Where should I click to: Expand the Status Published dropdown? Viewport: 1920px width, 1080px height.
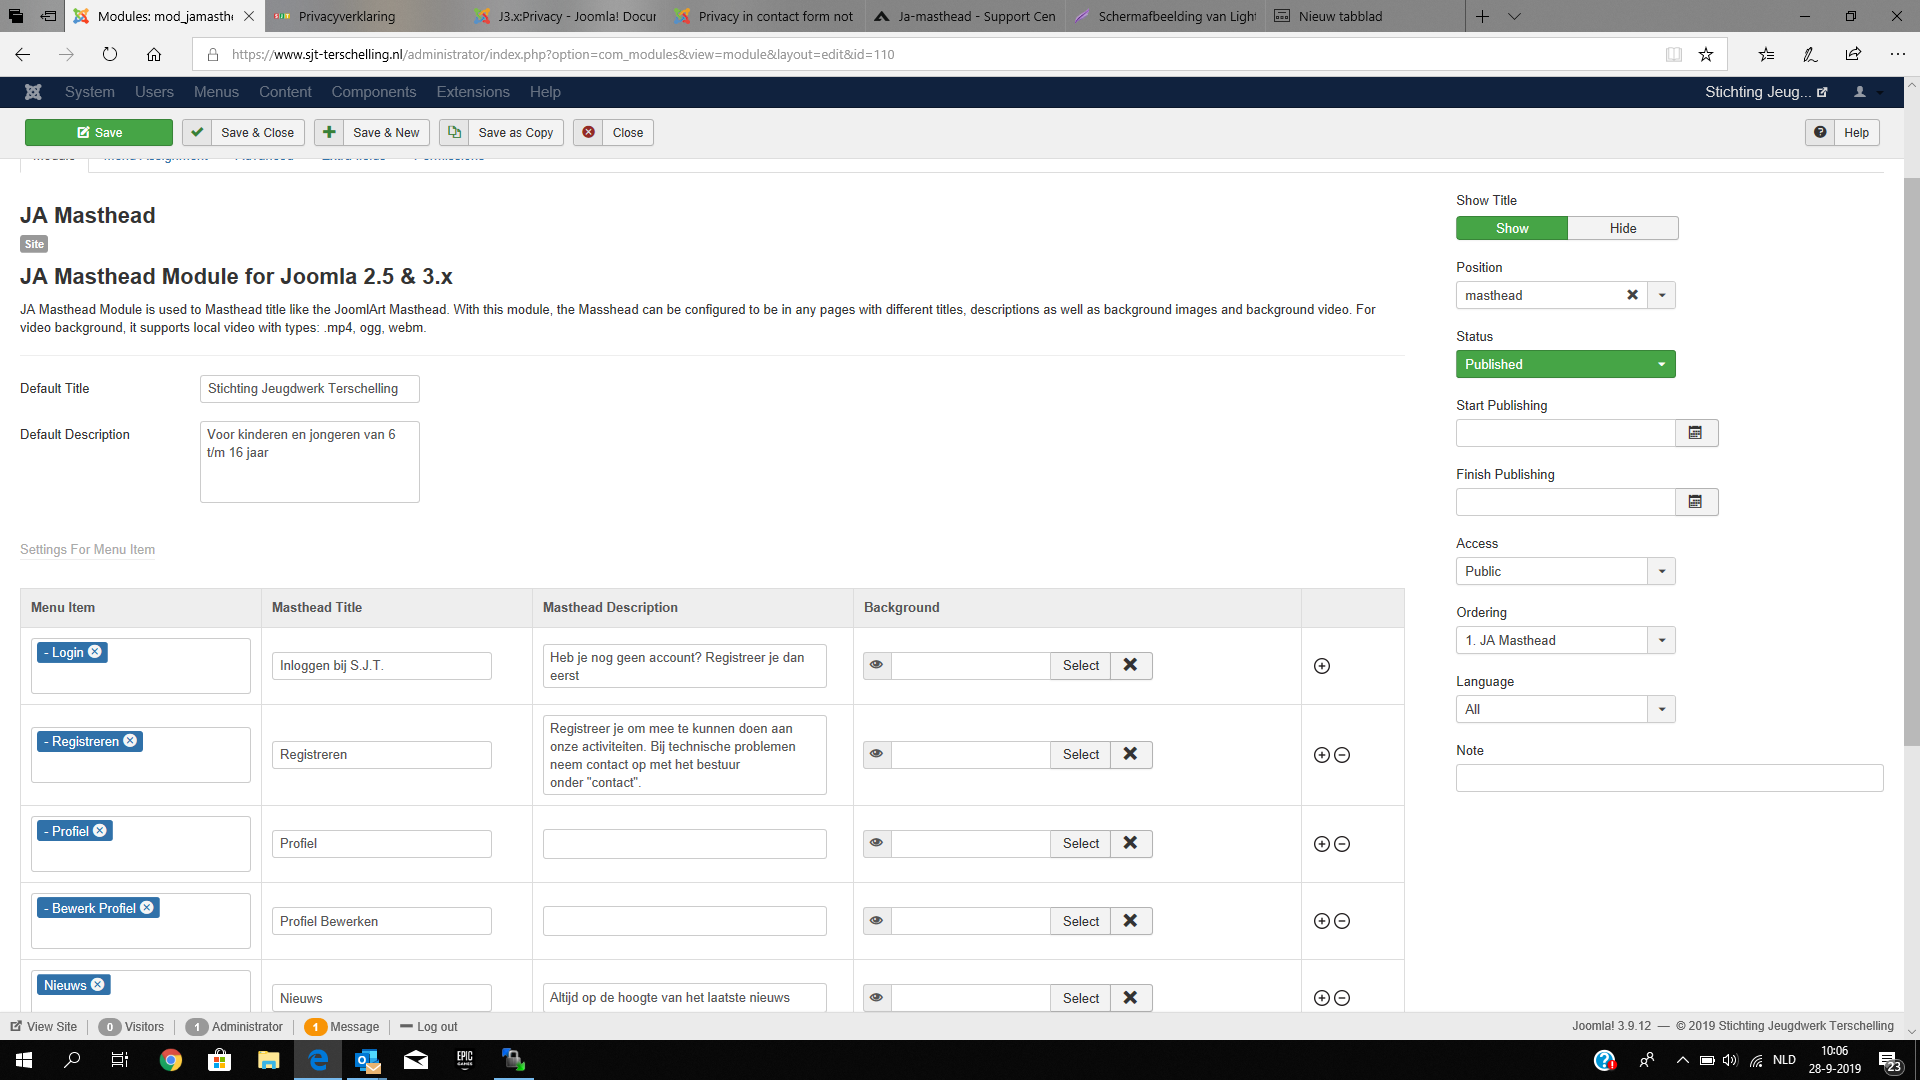(x=1565, y=364)
